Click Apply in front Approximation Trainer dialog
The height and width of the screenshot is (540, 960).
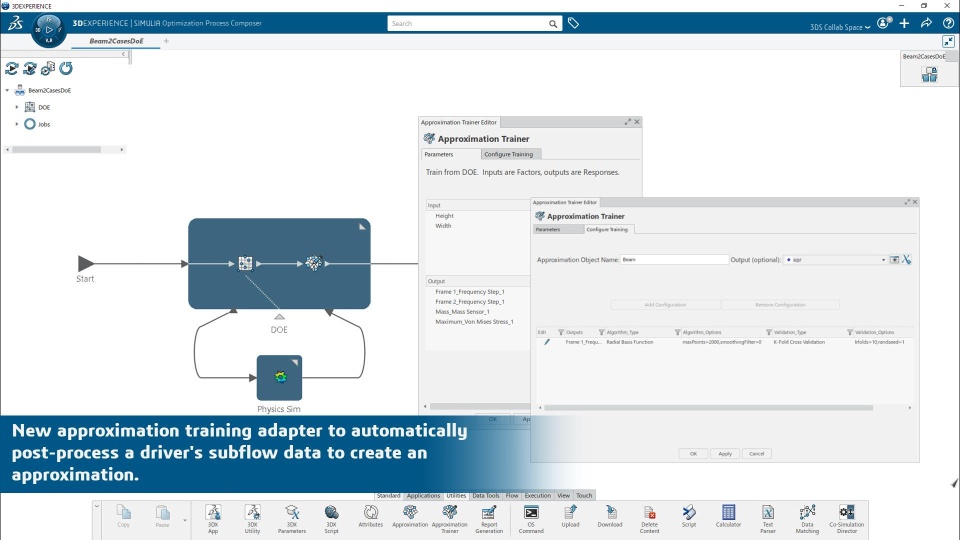tap(725, 454)
